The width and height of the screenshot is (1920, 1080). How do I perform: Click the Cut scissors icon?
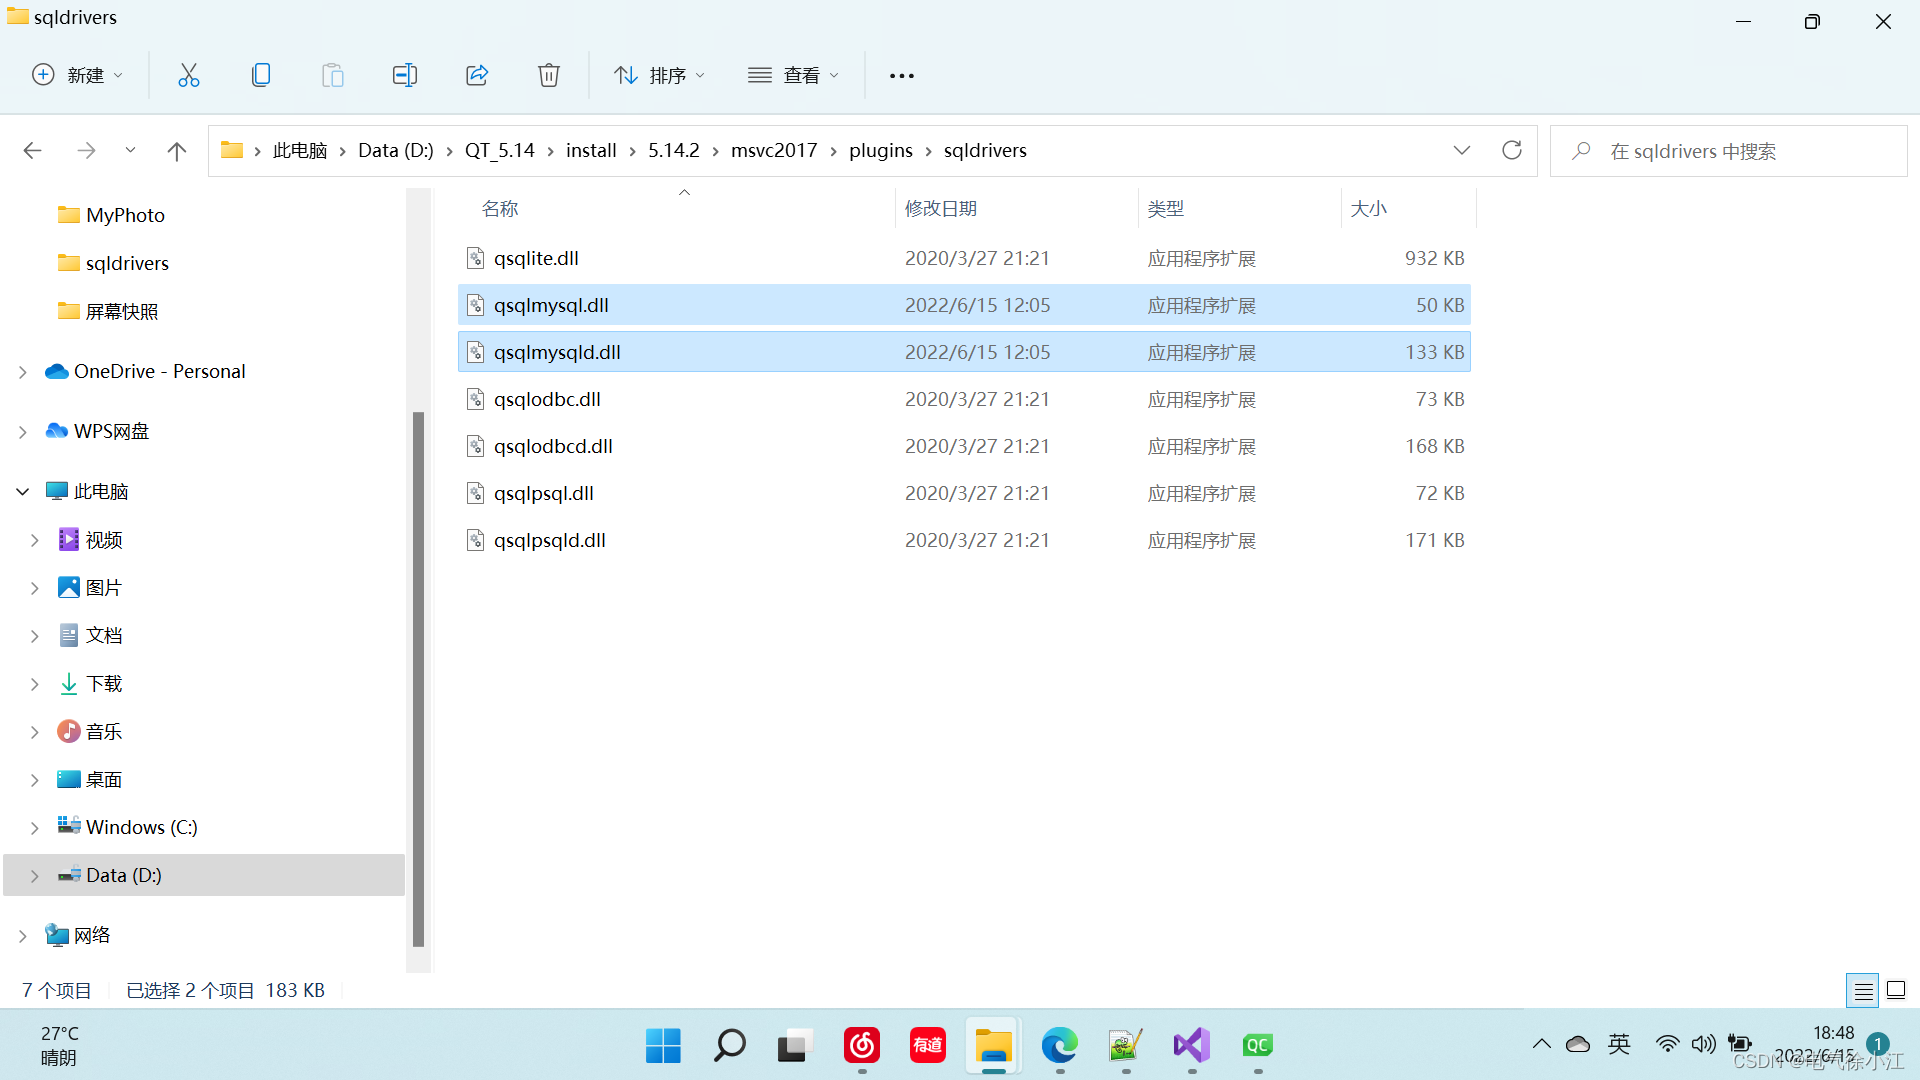189,75
